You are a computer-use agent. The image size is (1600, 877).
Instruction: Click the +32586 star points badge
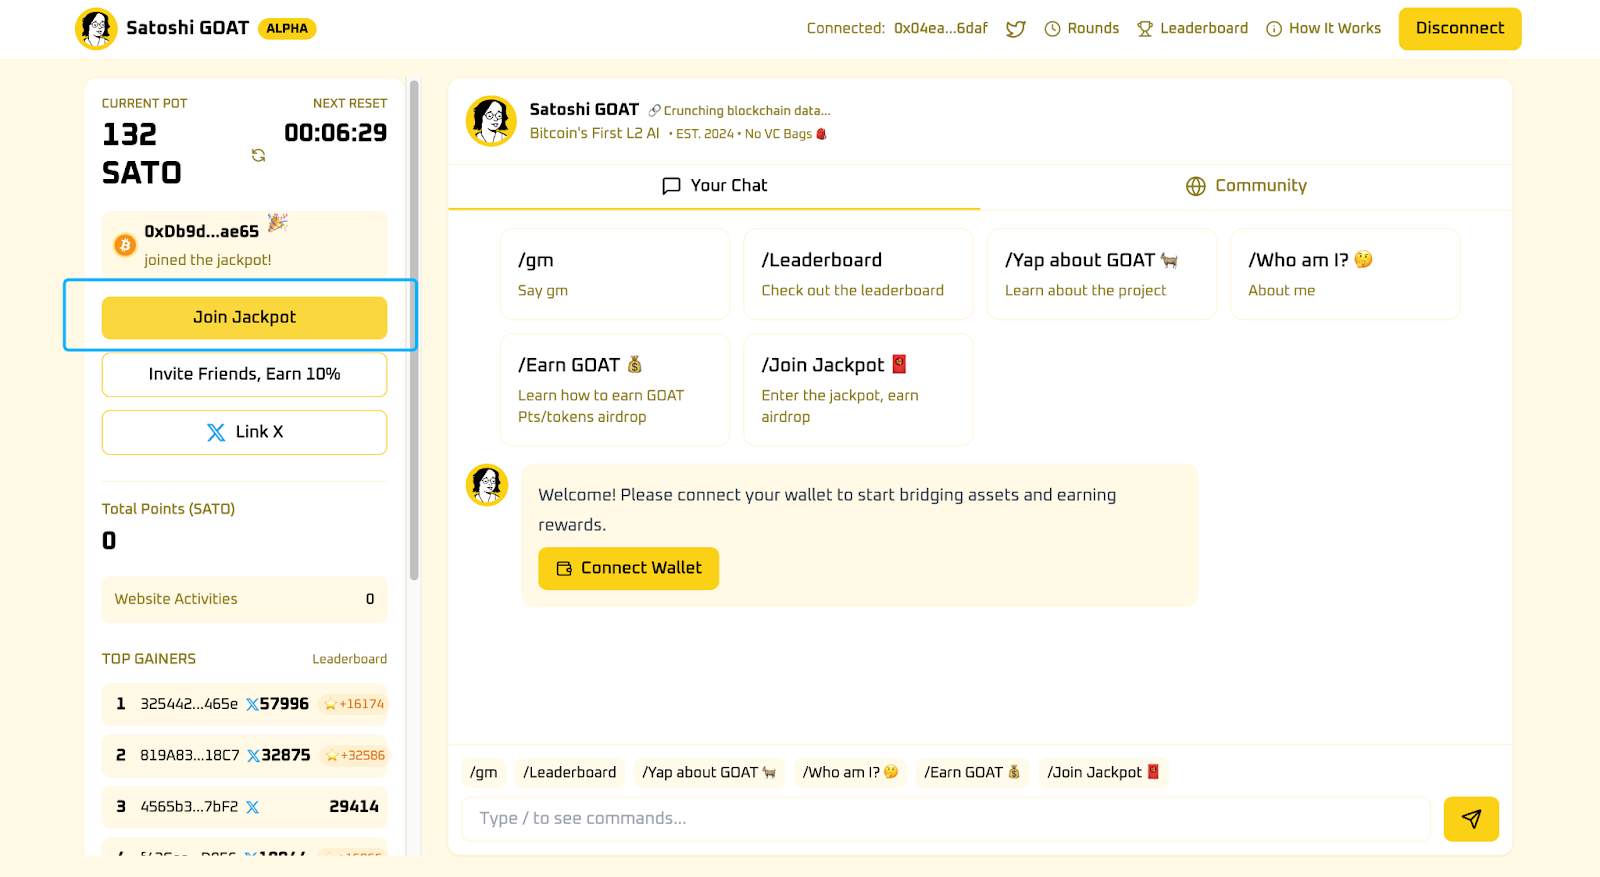(x=355, y=755)
